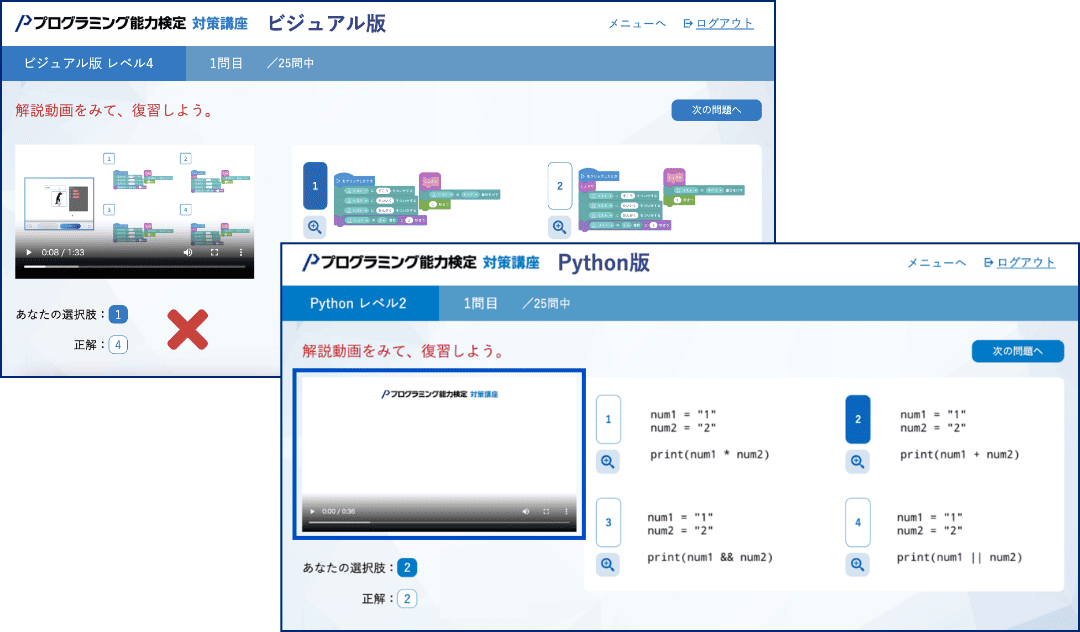The image size is (1080, 632).
Task: Select Python answer option 1
Action: [608, 419]
